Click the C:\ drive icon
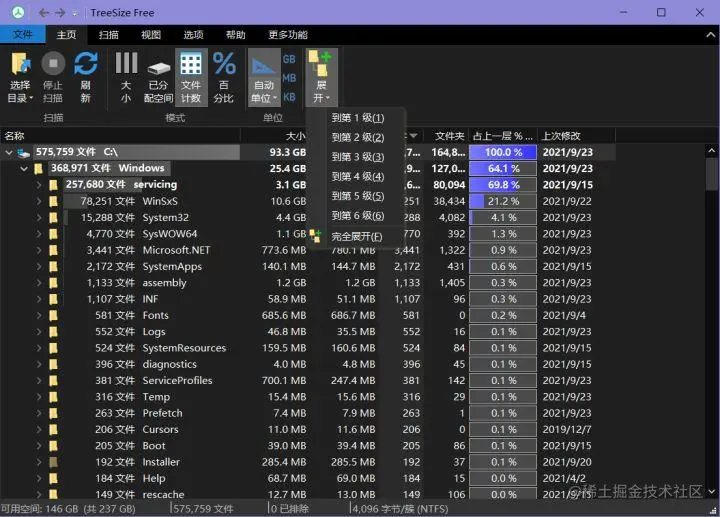The width and height of the screenshot is (720, 517). coord(23,152)
